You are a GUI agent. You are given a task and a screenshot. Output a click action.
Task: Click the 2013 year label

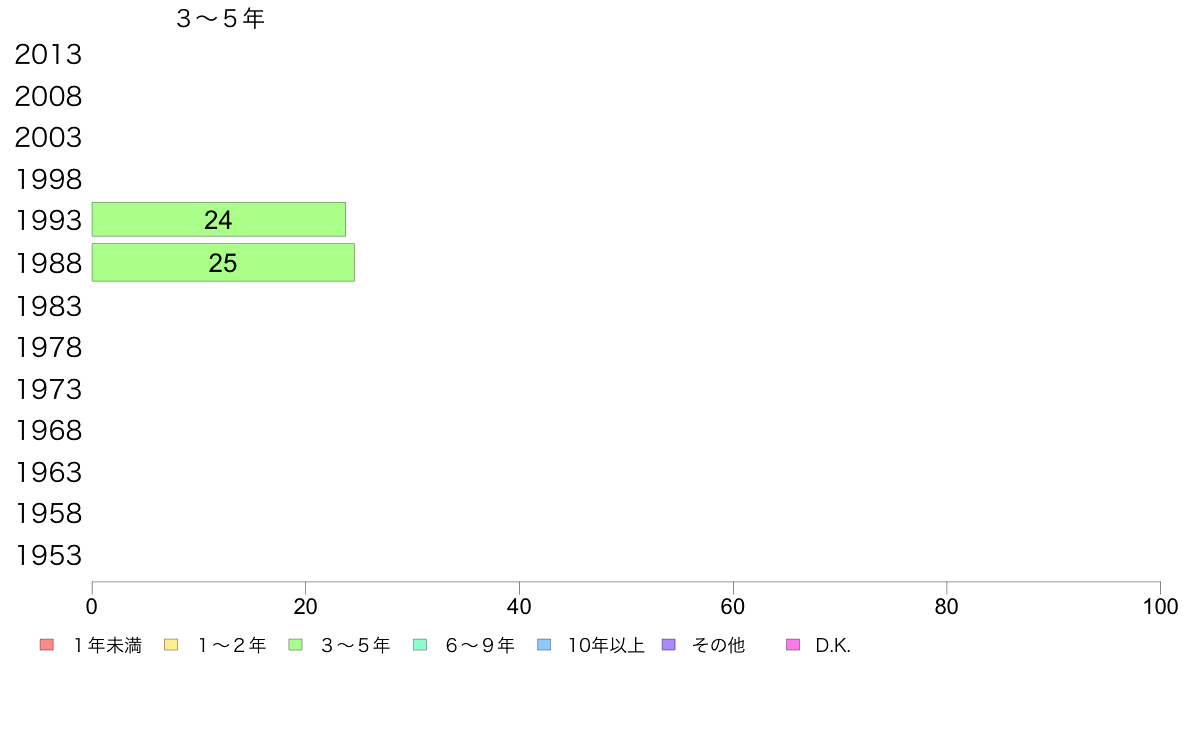(x=48, y=55)
